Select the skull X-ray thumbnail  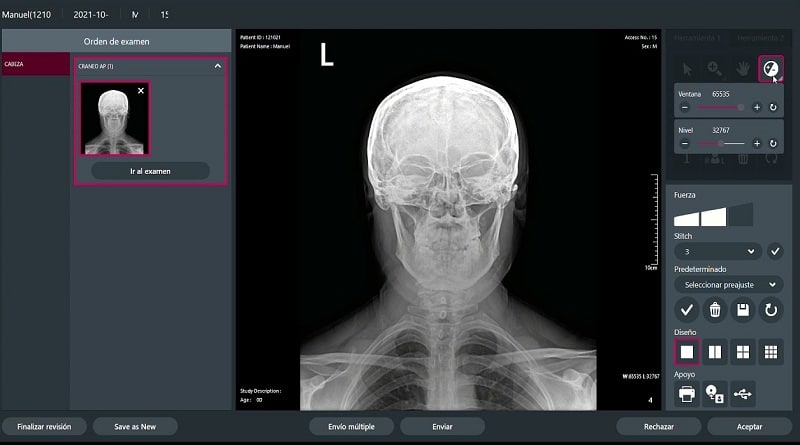click(x=115, y=119)
